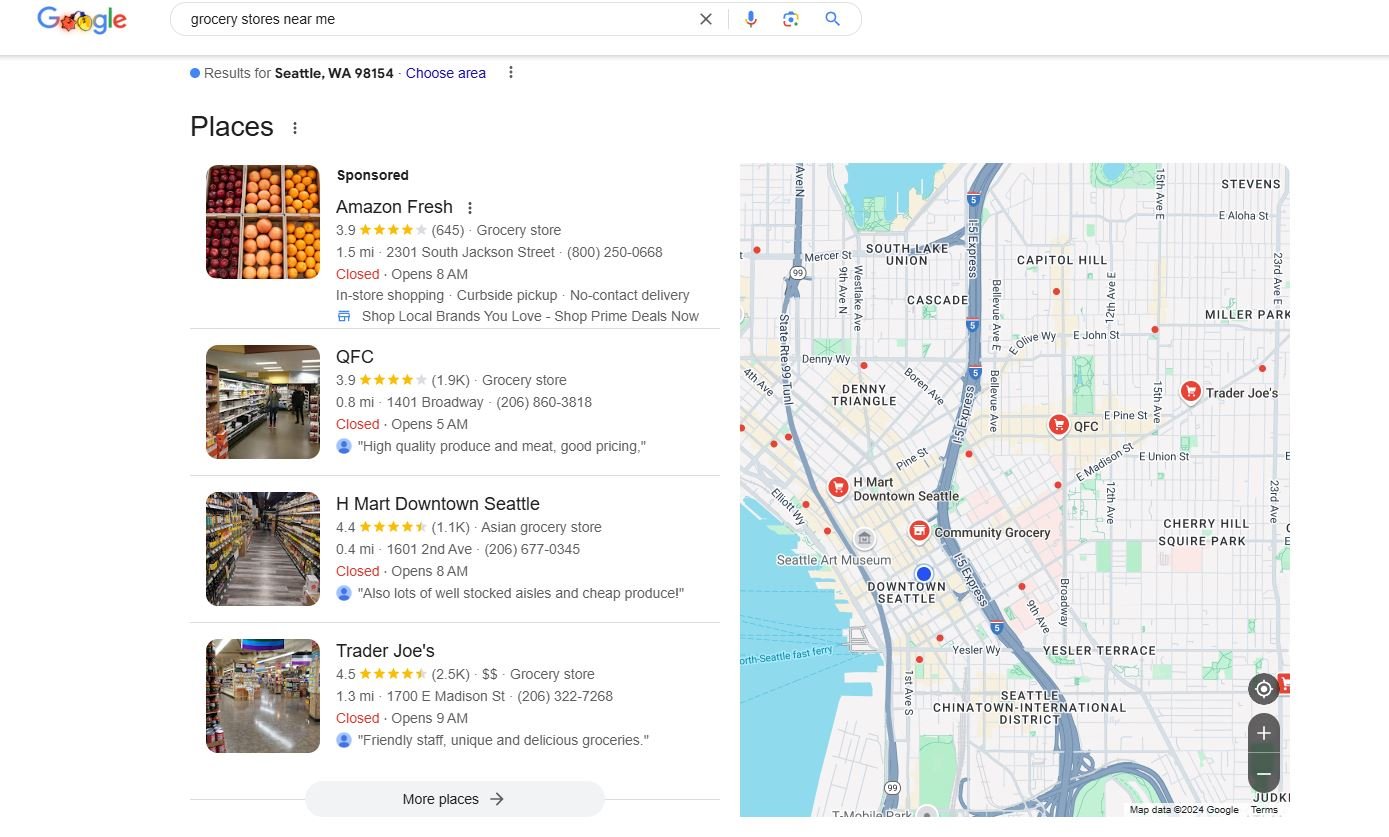Select the H Mart map pin
This screenshot has width=1389, height=837.
pos(838,487)
